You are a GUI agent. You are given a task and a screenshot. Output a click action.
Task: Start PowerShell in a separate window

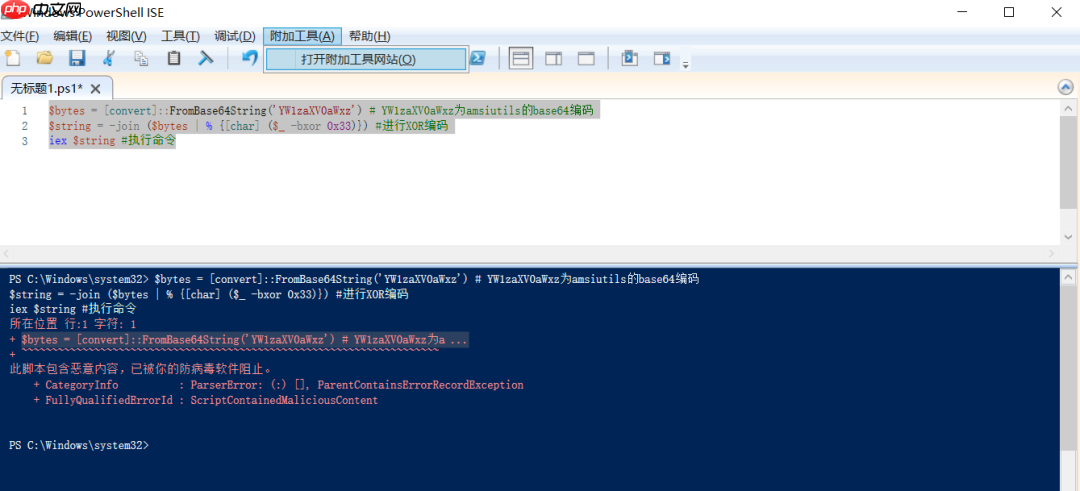tap(479, 59)
